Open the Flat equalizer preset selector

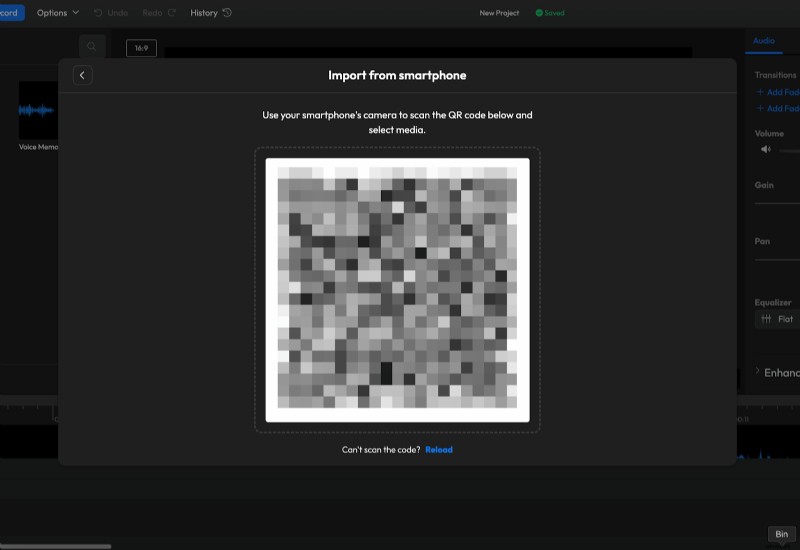(777, 319)
